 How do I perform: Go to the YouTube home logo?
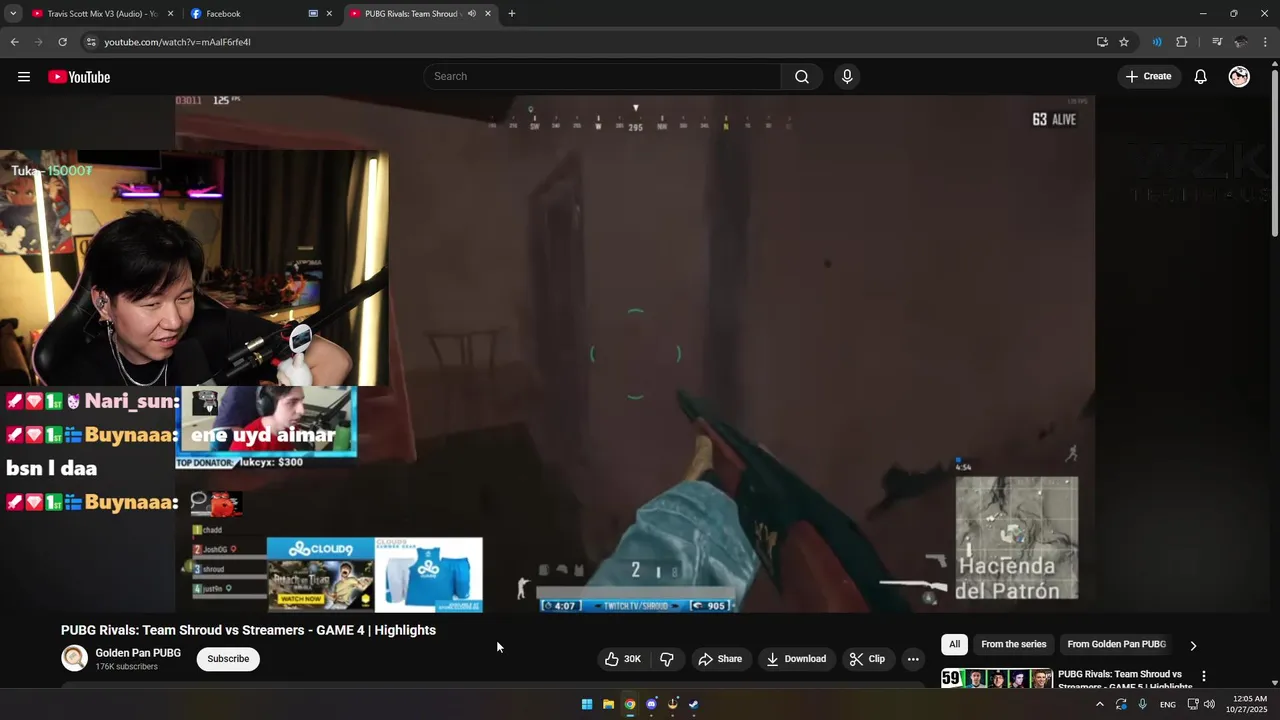[79, 77]
